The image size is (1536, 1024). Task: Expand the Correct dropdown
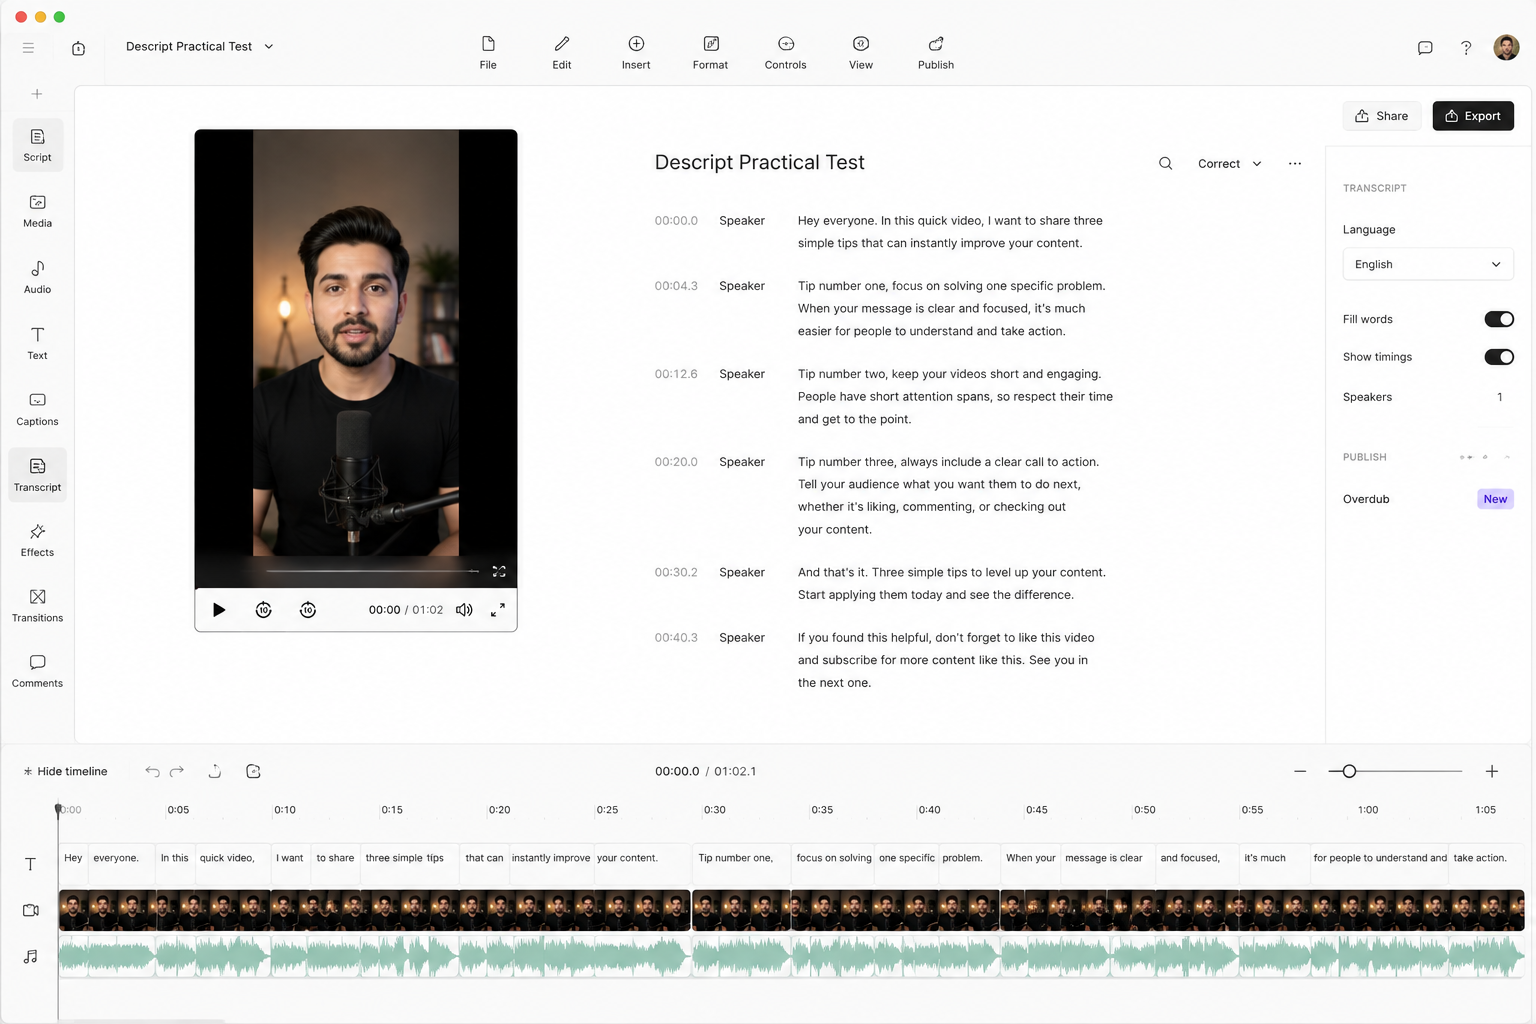tap(1230, 163)
